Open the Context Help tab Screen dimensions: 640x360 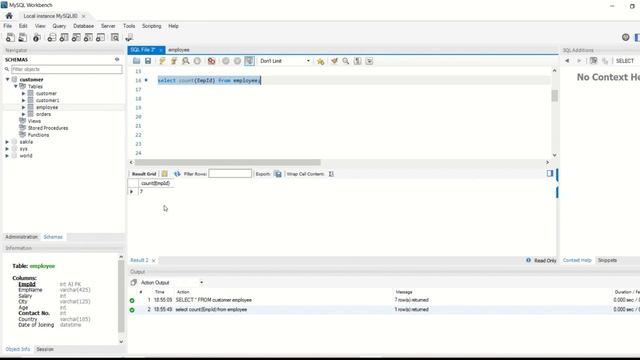click(x=577, y=260)
